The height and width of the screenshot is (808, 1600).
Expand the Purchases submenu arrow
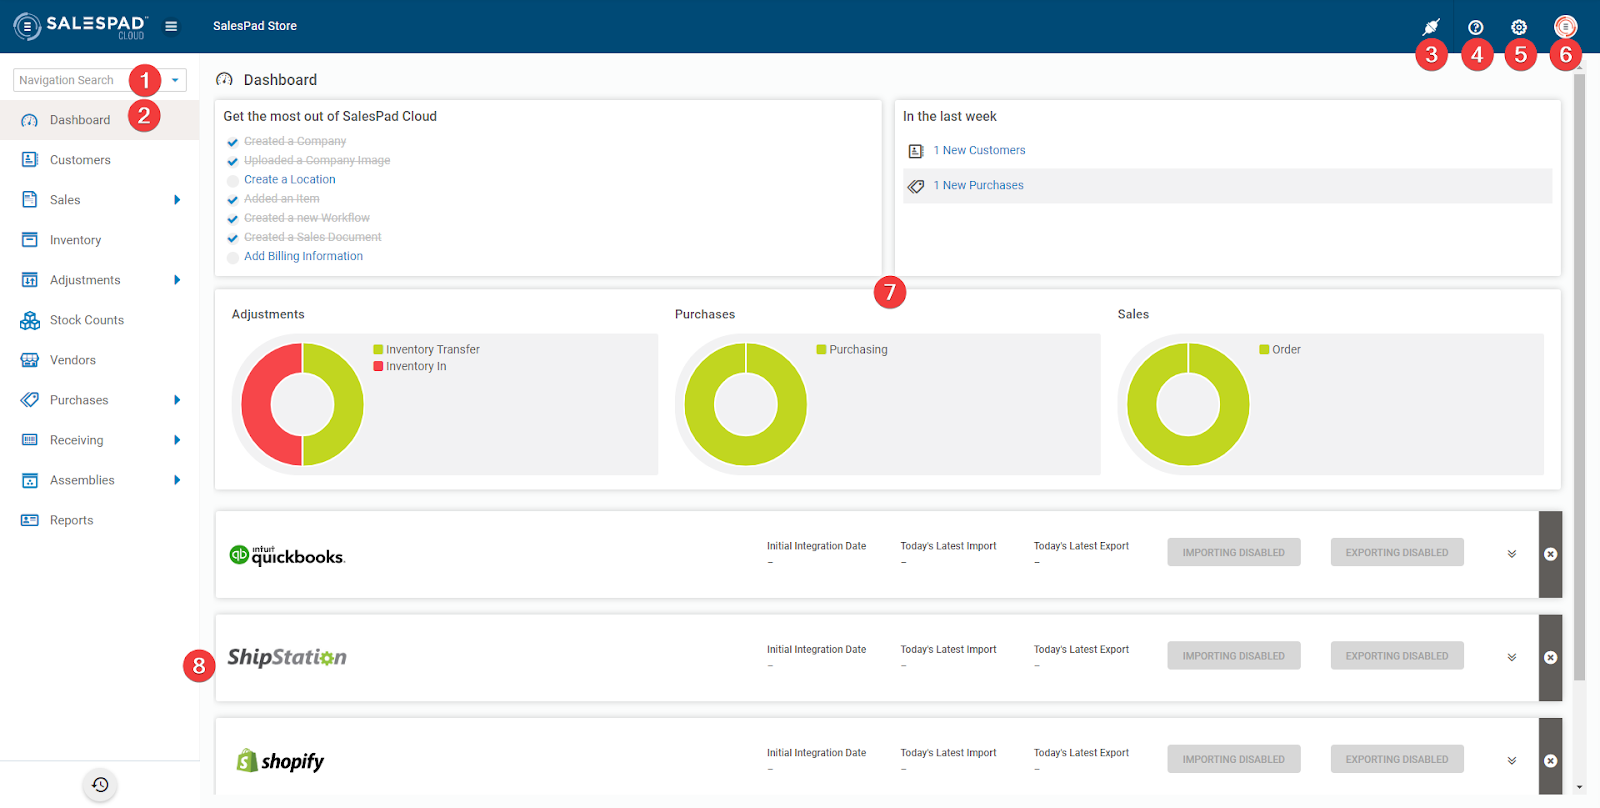click(177, 400)
